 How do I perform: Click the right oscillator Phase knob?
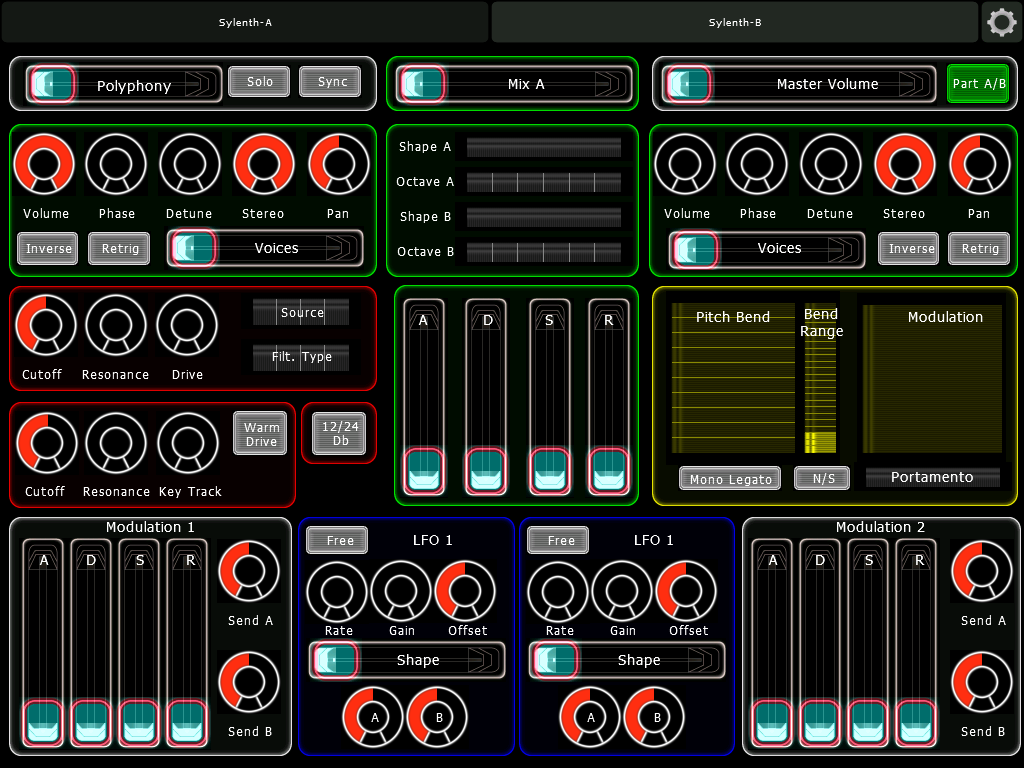click(757, 164)
